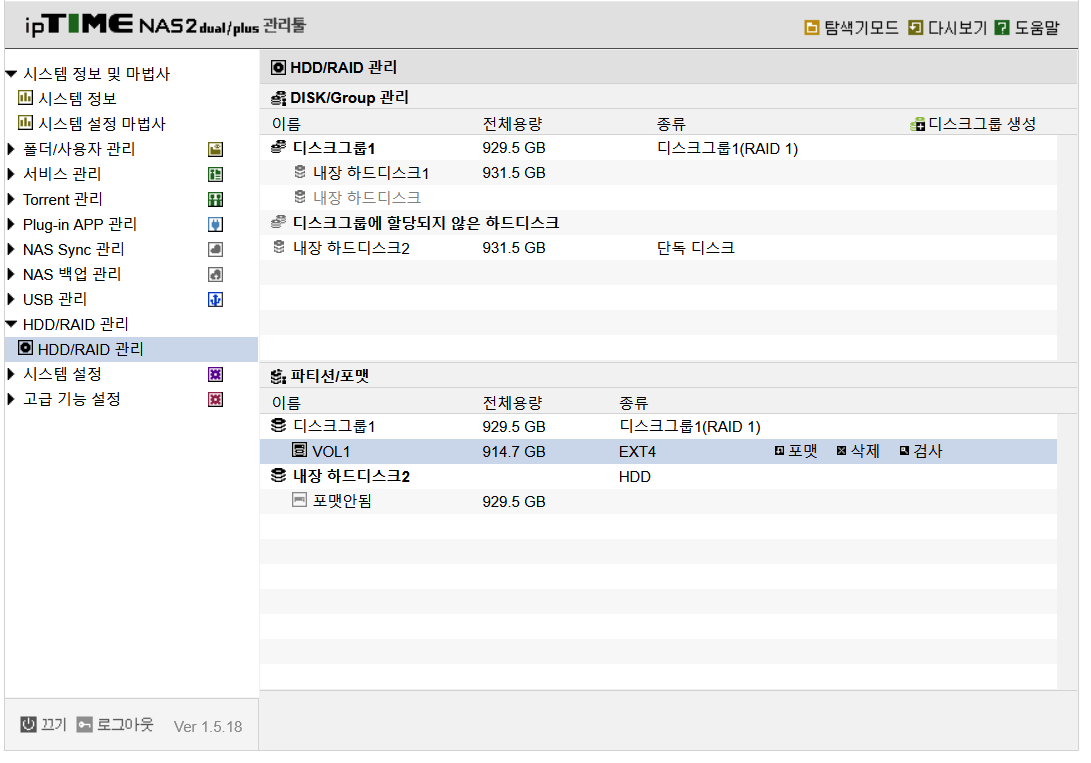Expand the Torrent 관리 menu
Image resolution: width=1091 pixels, height=763 pixels.
pos(10,199)
